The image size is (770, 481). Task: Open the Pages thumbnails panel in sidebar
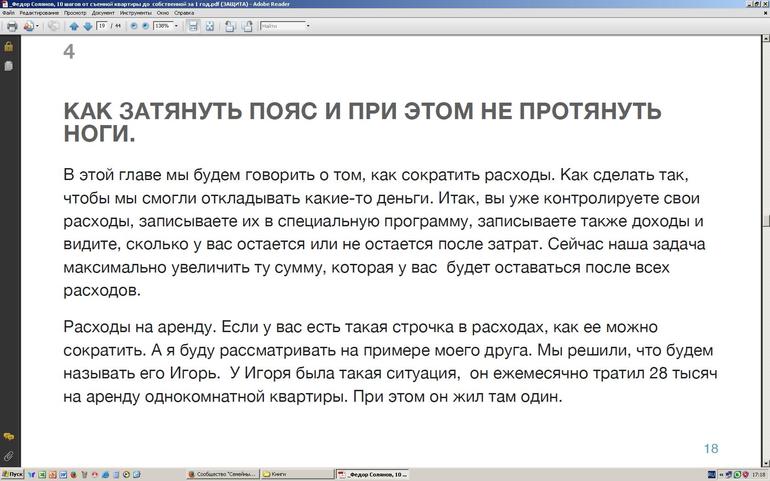point(8,65)
